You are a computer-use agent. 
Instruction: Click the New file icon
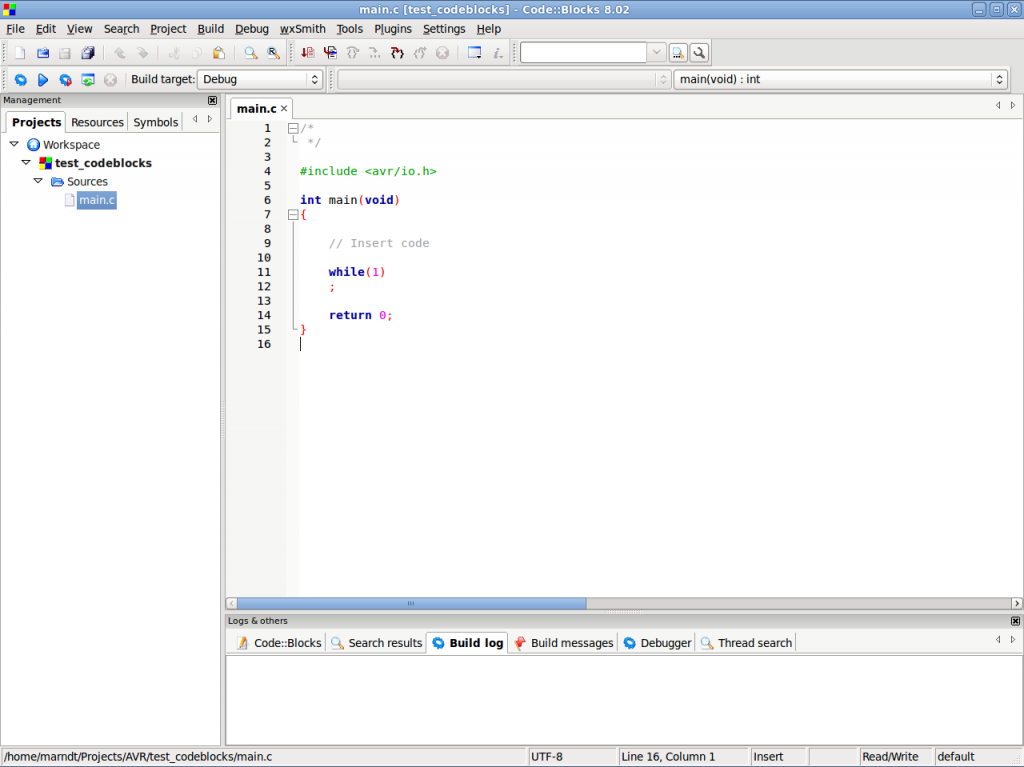[x=20, y=53]
